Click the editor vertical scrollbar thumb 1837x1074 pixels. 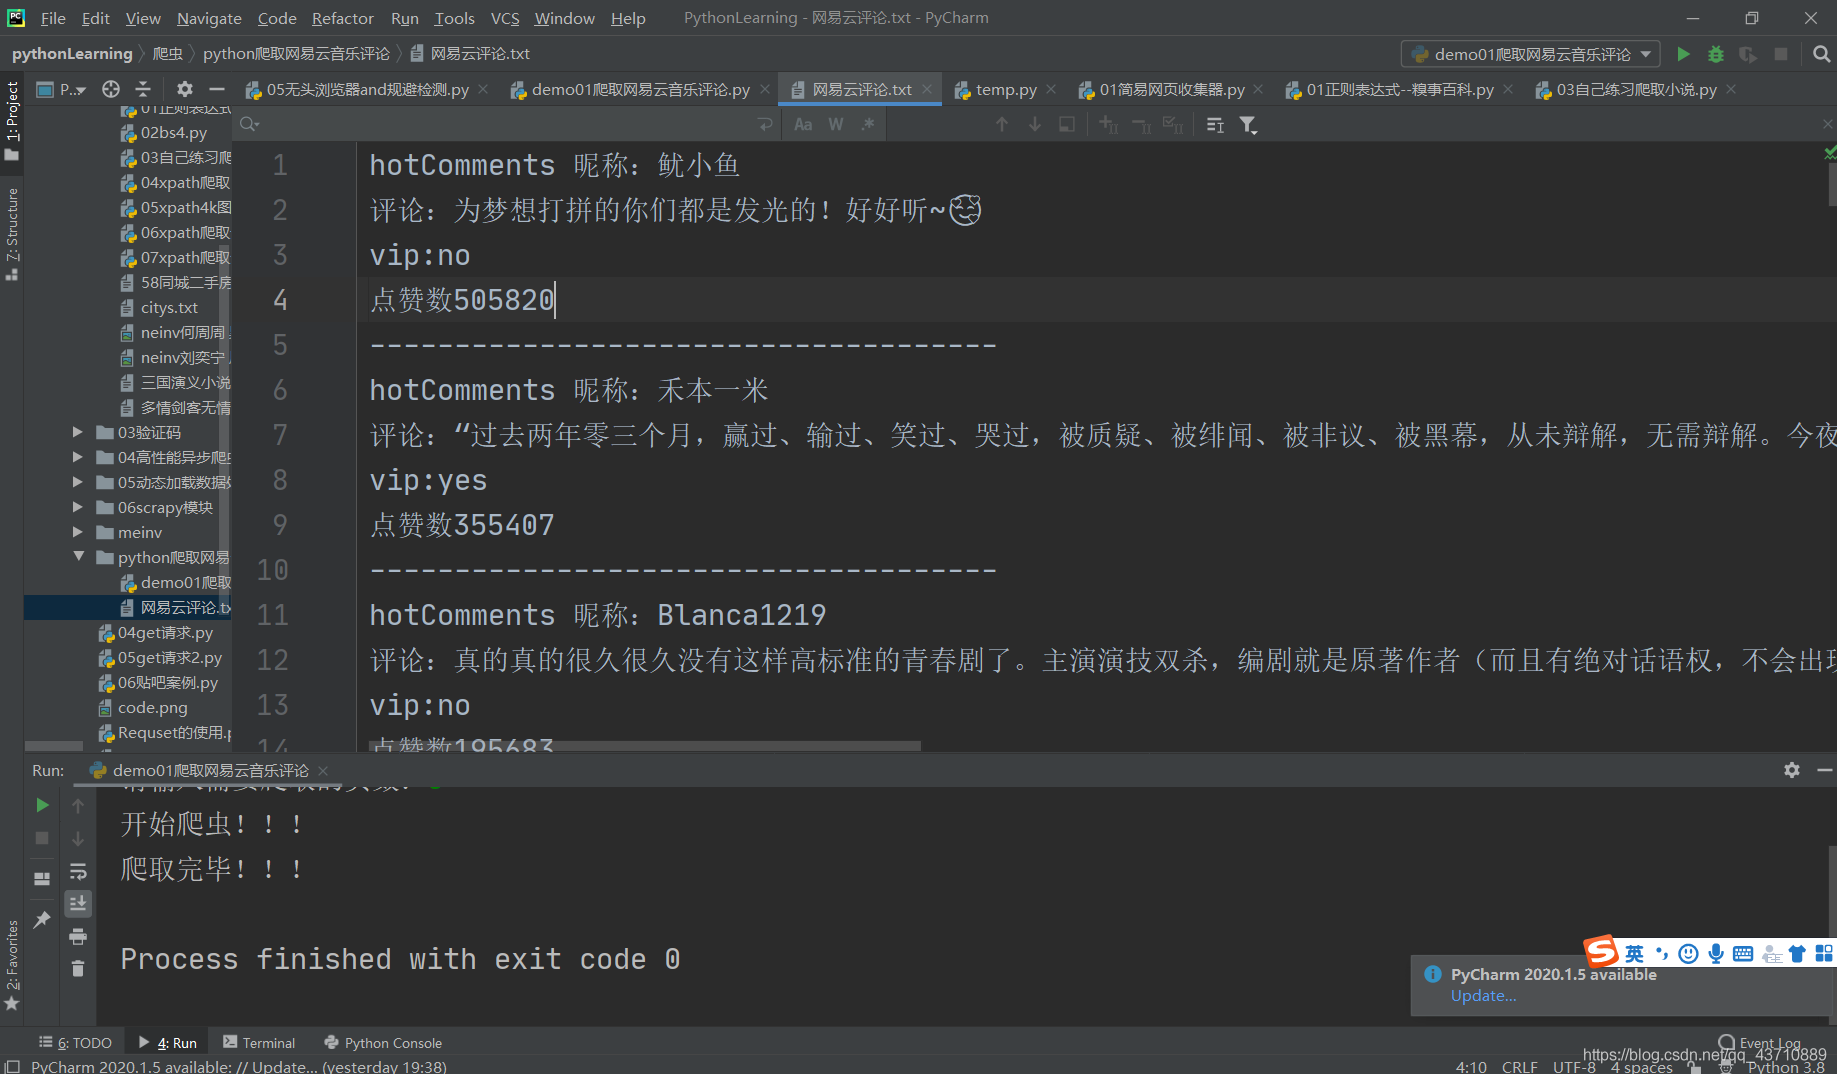click(1832, 184)
